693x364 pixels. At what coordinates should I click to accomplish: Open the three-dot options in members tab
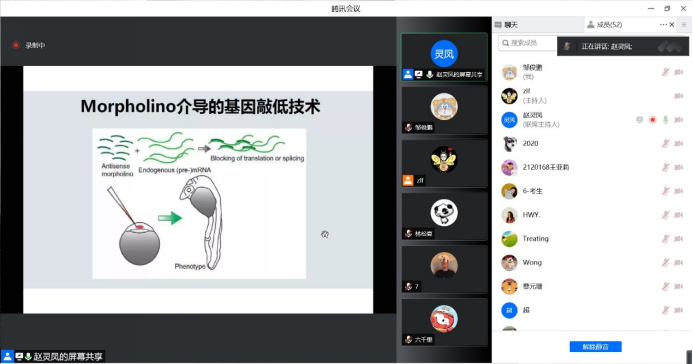(x=663, y=25)
